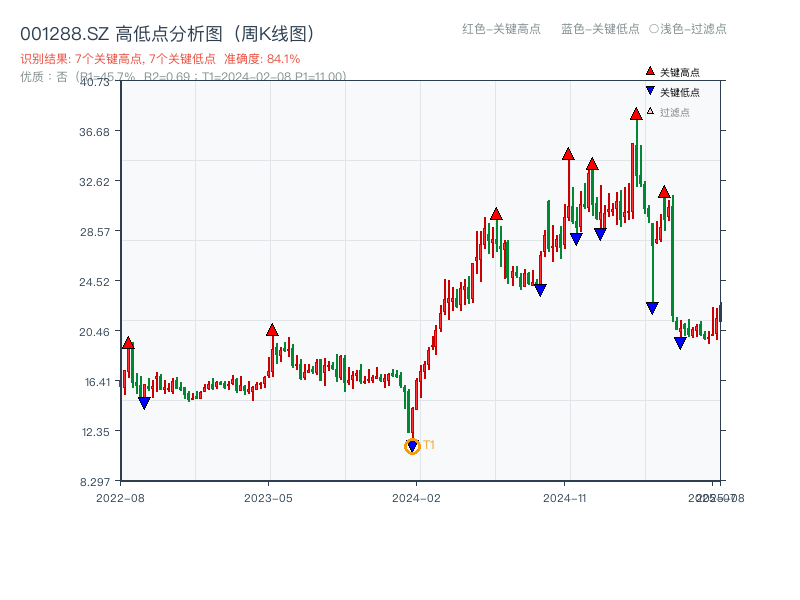Click the 识别结果 7个关键高点 text
800x600 pixels.
pyautogui.click(x=118, y=59)
